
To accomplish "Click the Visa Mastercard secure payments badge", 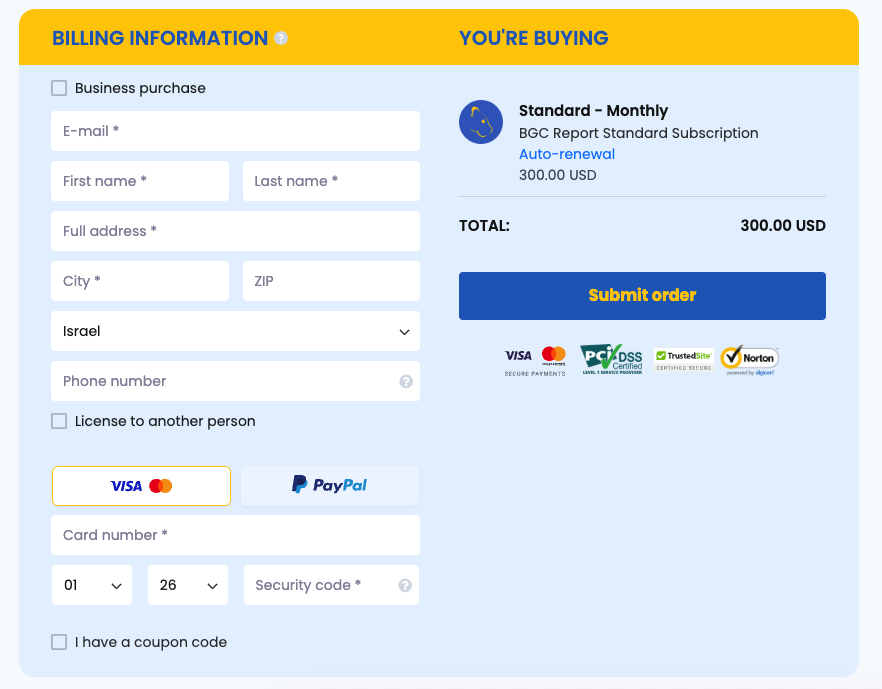I will [x=535, y=359].
